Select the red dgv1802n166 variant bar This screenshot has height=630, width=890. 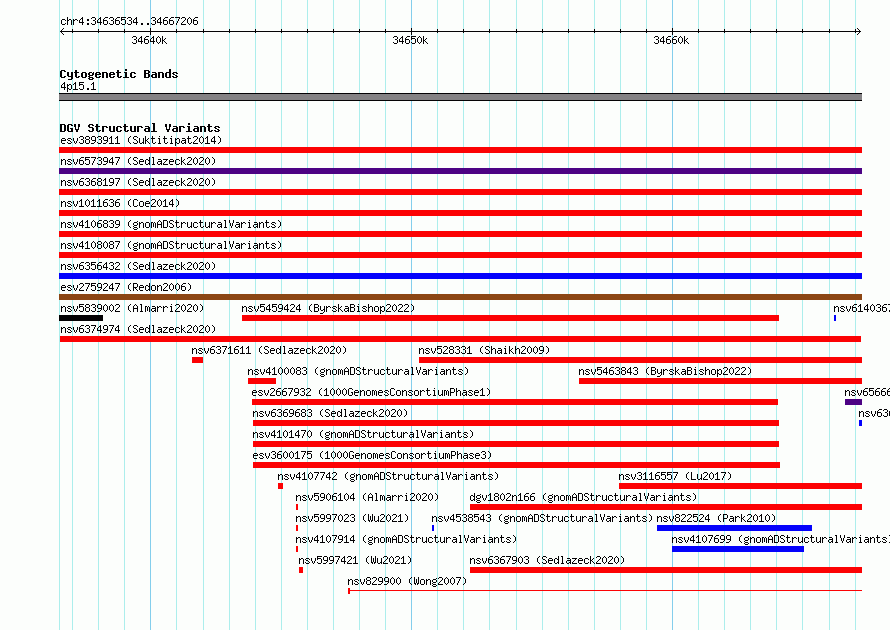tap(666, 507)
